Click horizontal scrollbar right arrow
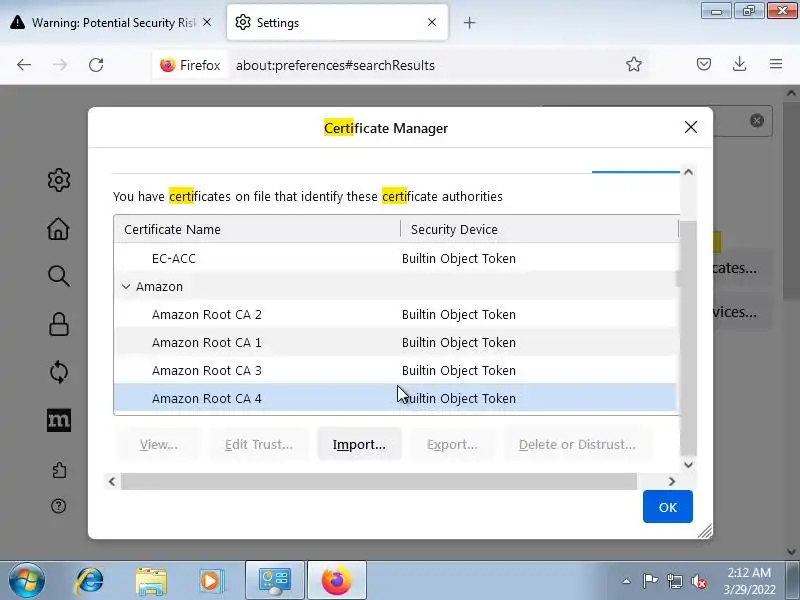 point(671,481)
